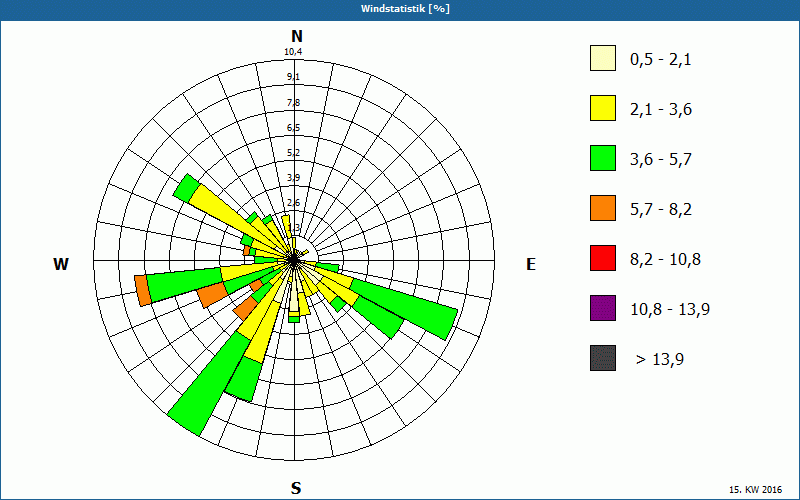The image size is (800, 500).
Task: Click the S compass label
Action: coord(296,488)
